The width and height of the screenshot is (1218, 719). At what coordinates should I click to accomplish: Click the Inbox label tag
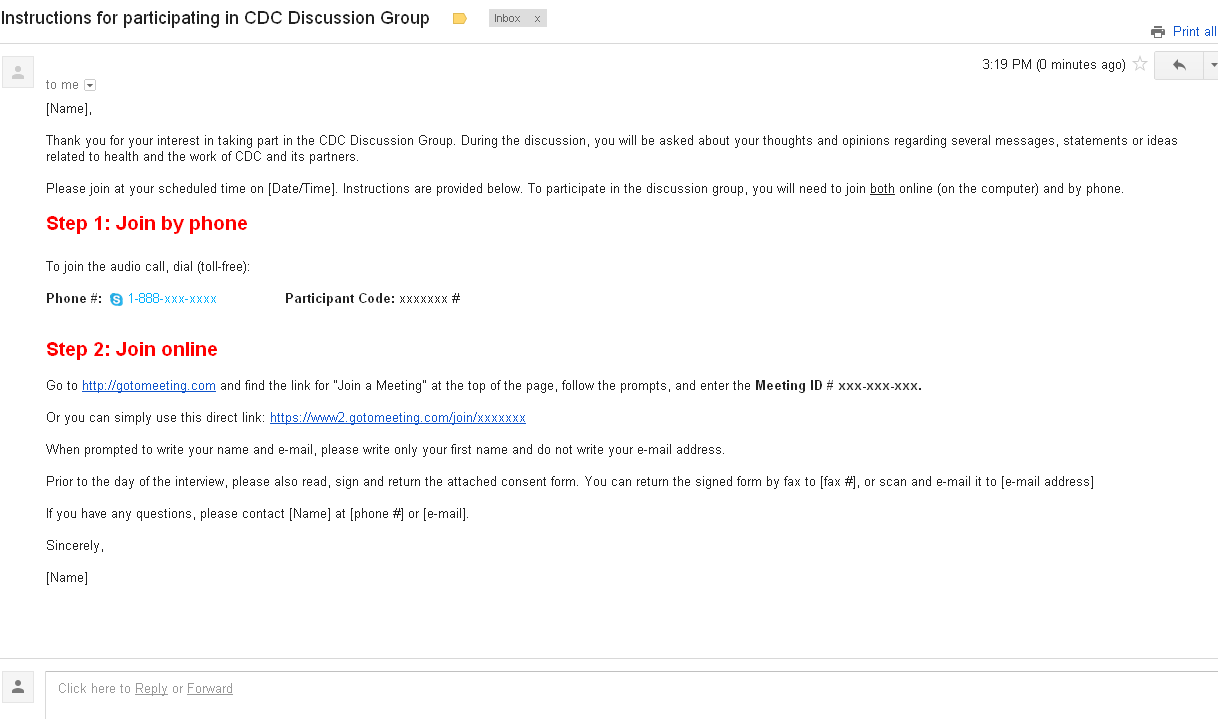click(507, 19)
